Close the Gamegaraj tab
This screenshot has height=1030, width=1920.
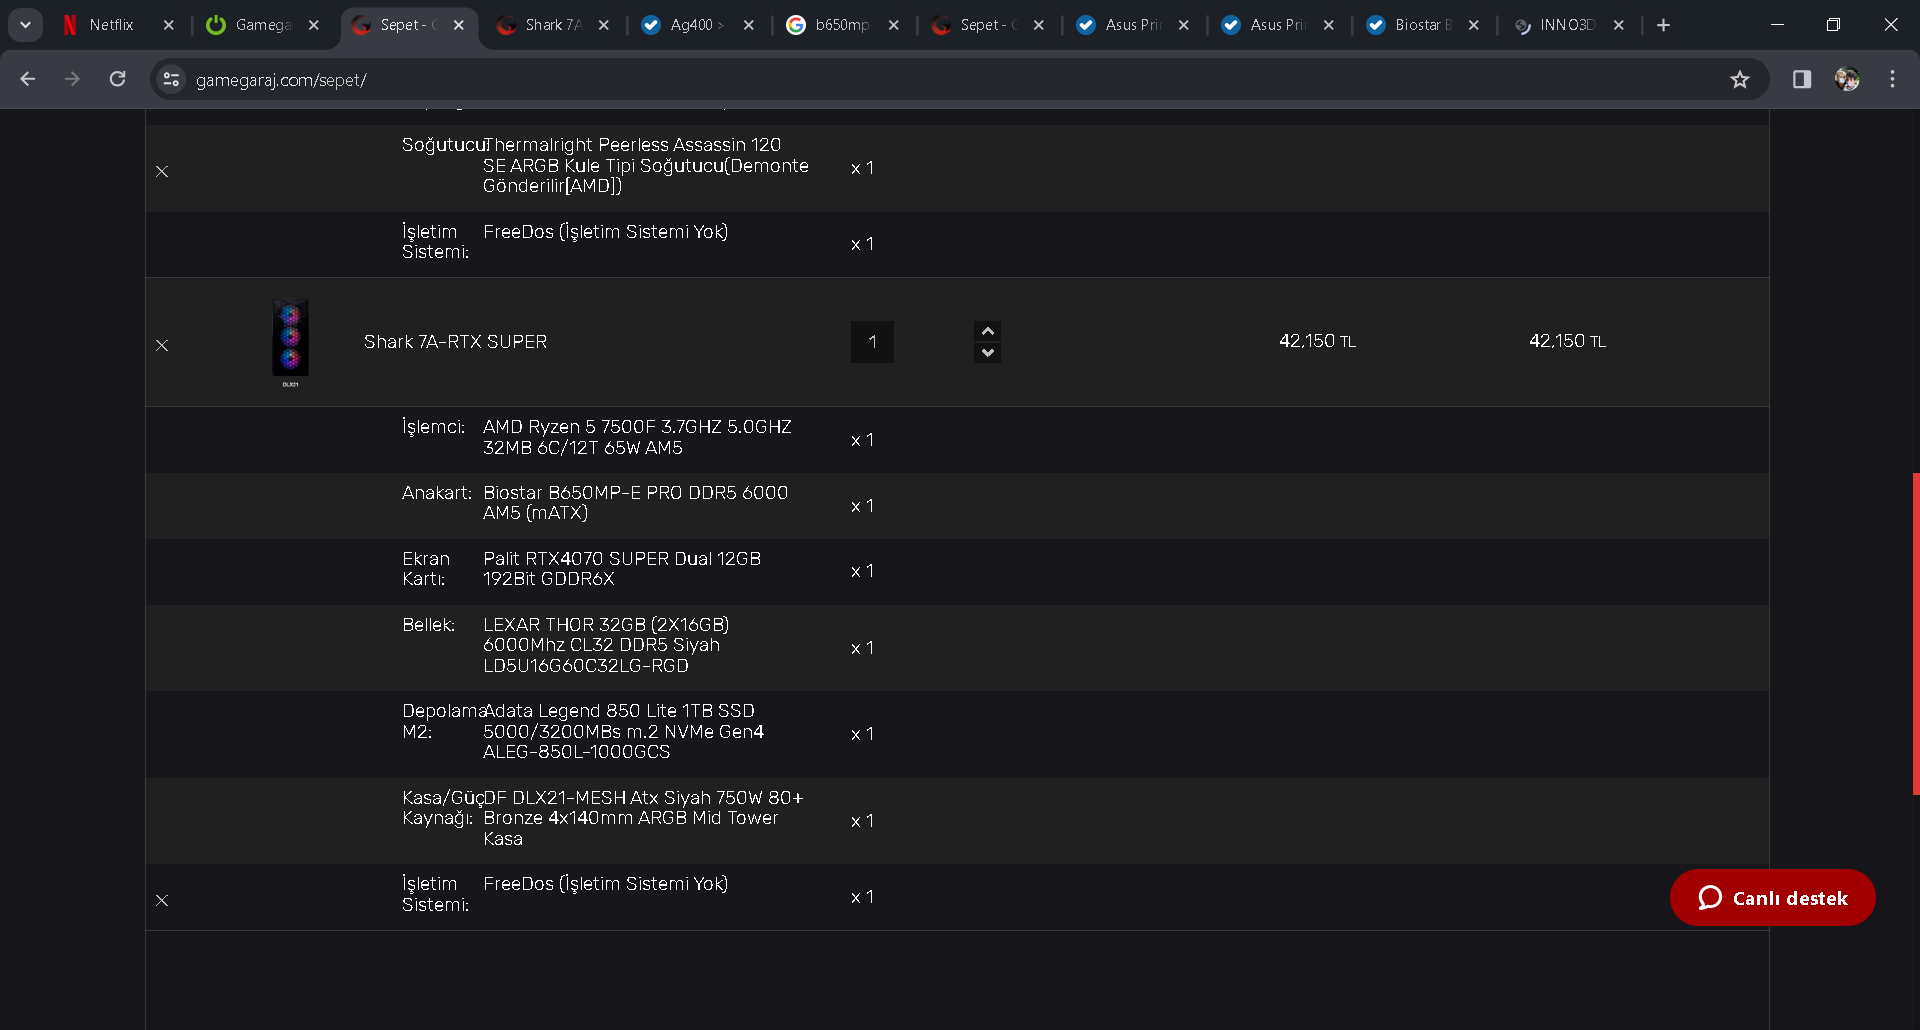click(314, 25)
